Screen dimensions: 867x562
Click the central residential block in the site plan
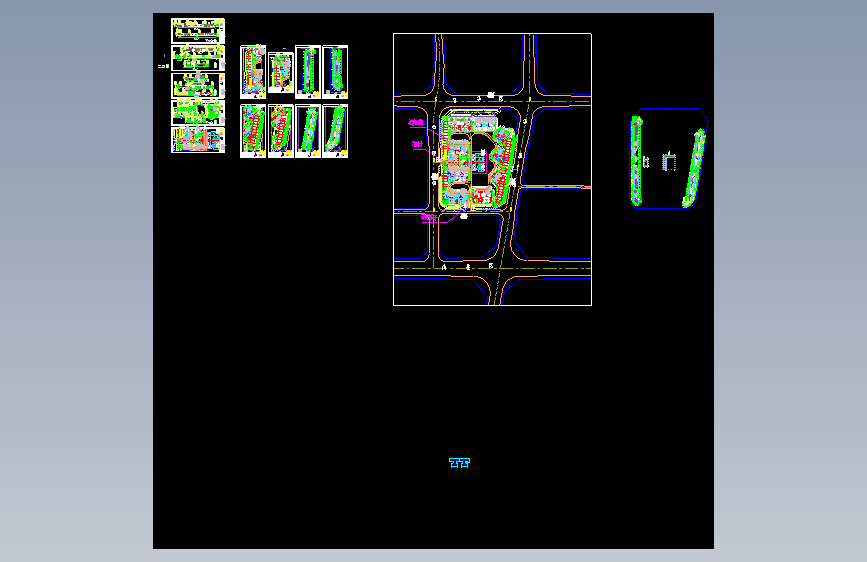[x=478, y=160]
